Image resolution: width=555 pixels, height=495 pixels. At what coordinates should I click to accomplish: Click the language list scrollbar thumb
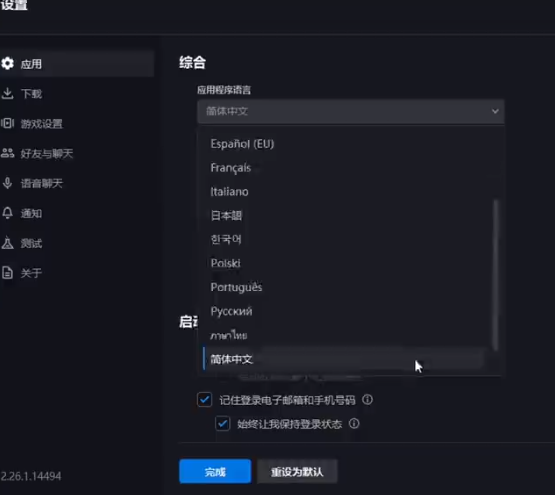point(496,275)
